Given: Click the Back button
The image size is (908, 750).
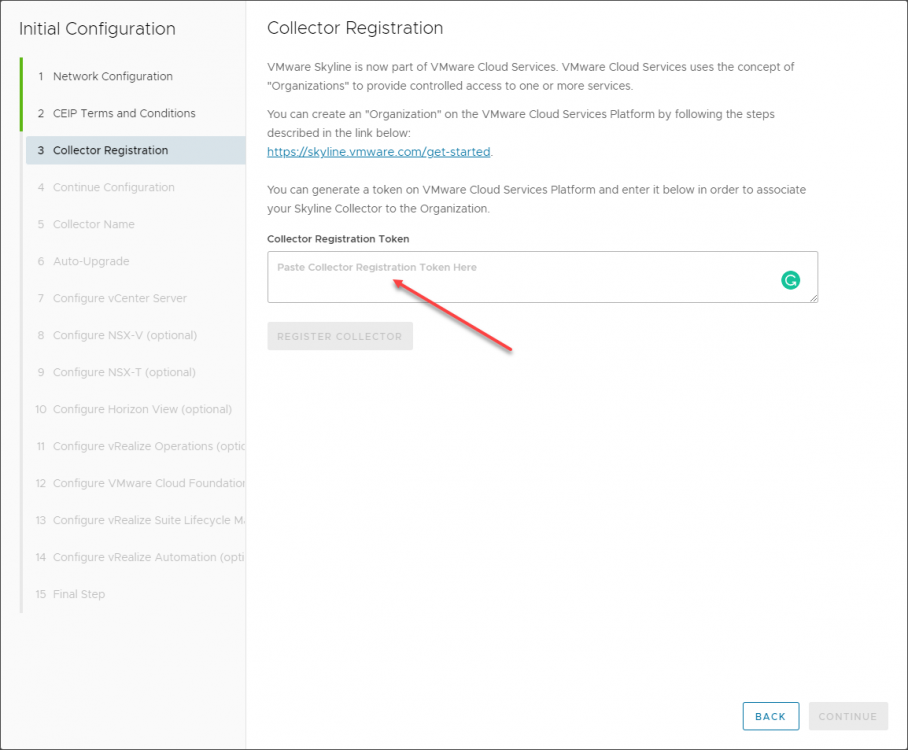Looking at the screenshot, I should coord(770,716).
